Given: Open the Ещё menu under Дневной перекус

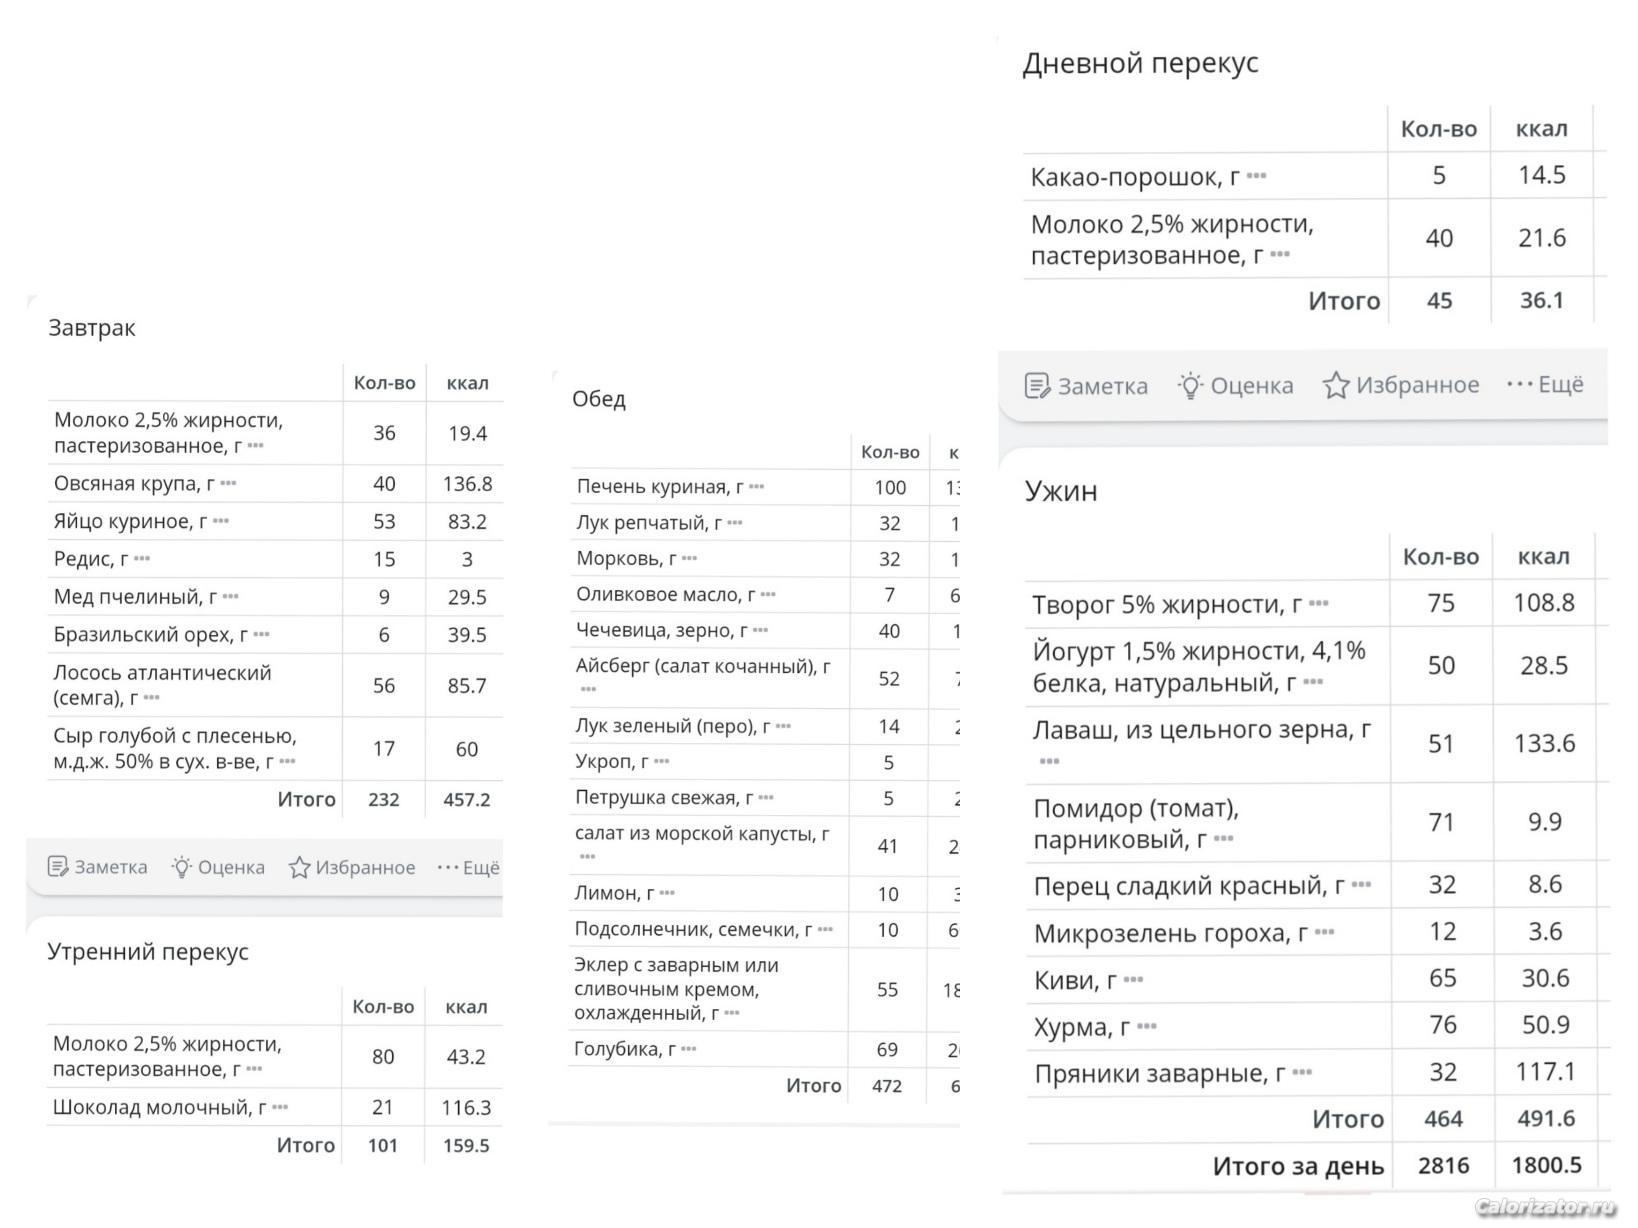Looking at the screenshot, I should (1545, 385).
